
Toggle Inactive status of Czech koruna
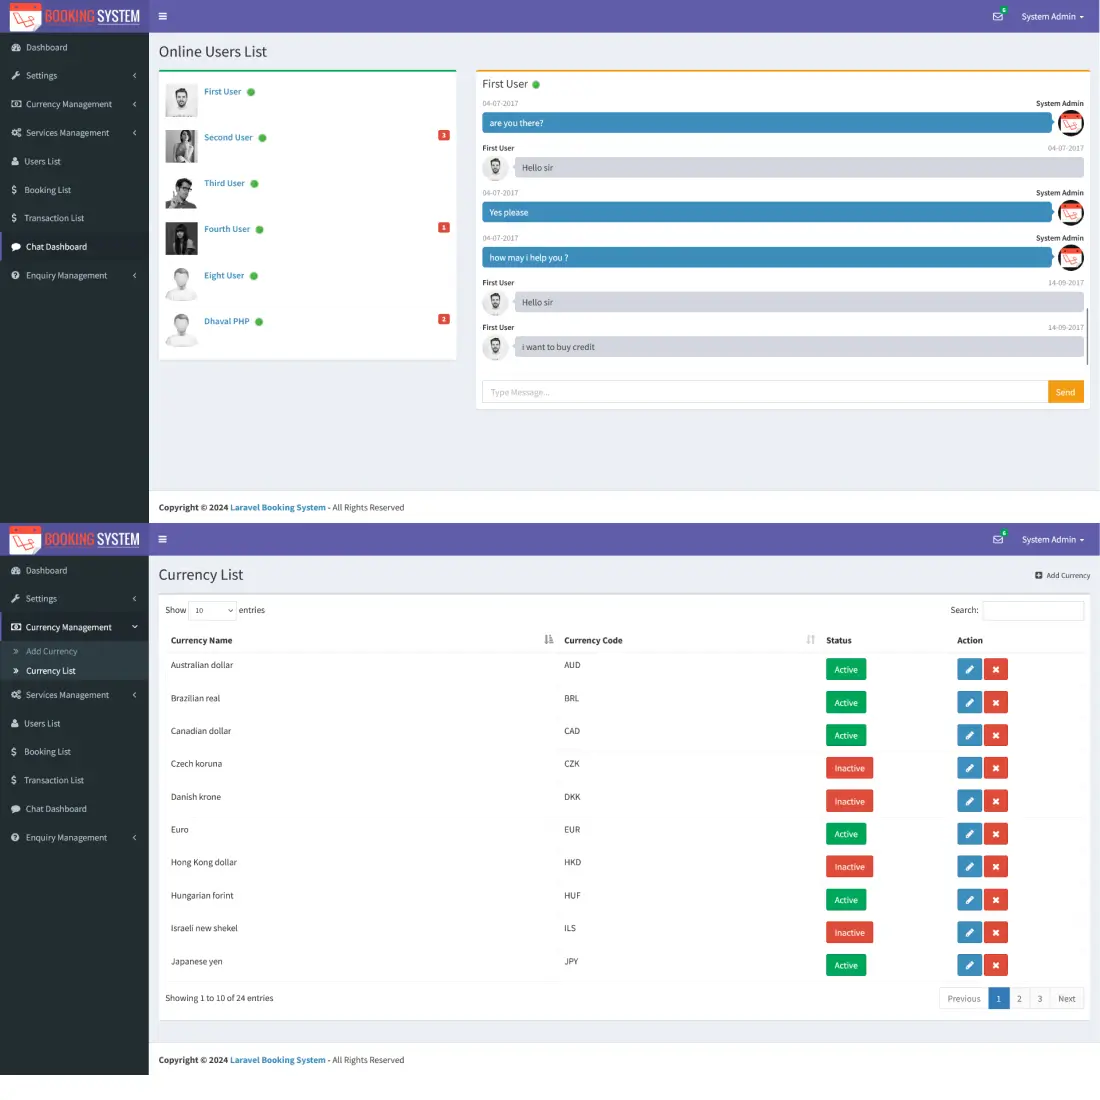(849, 768)
